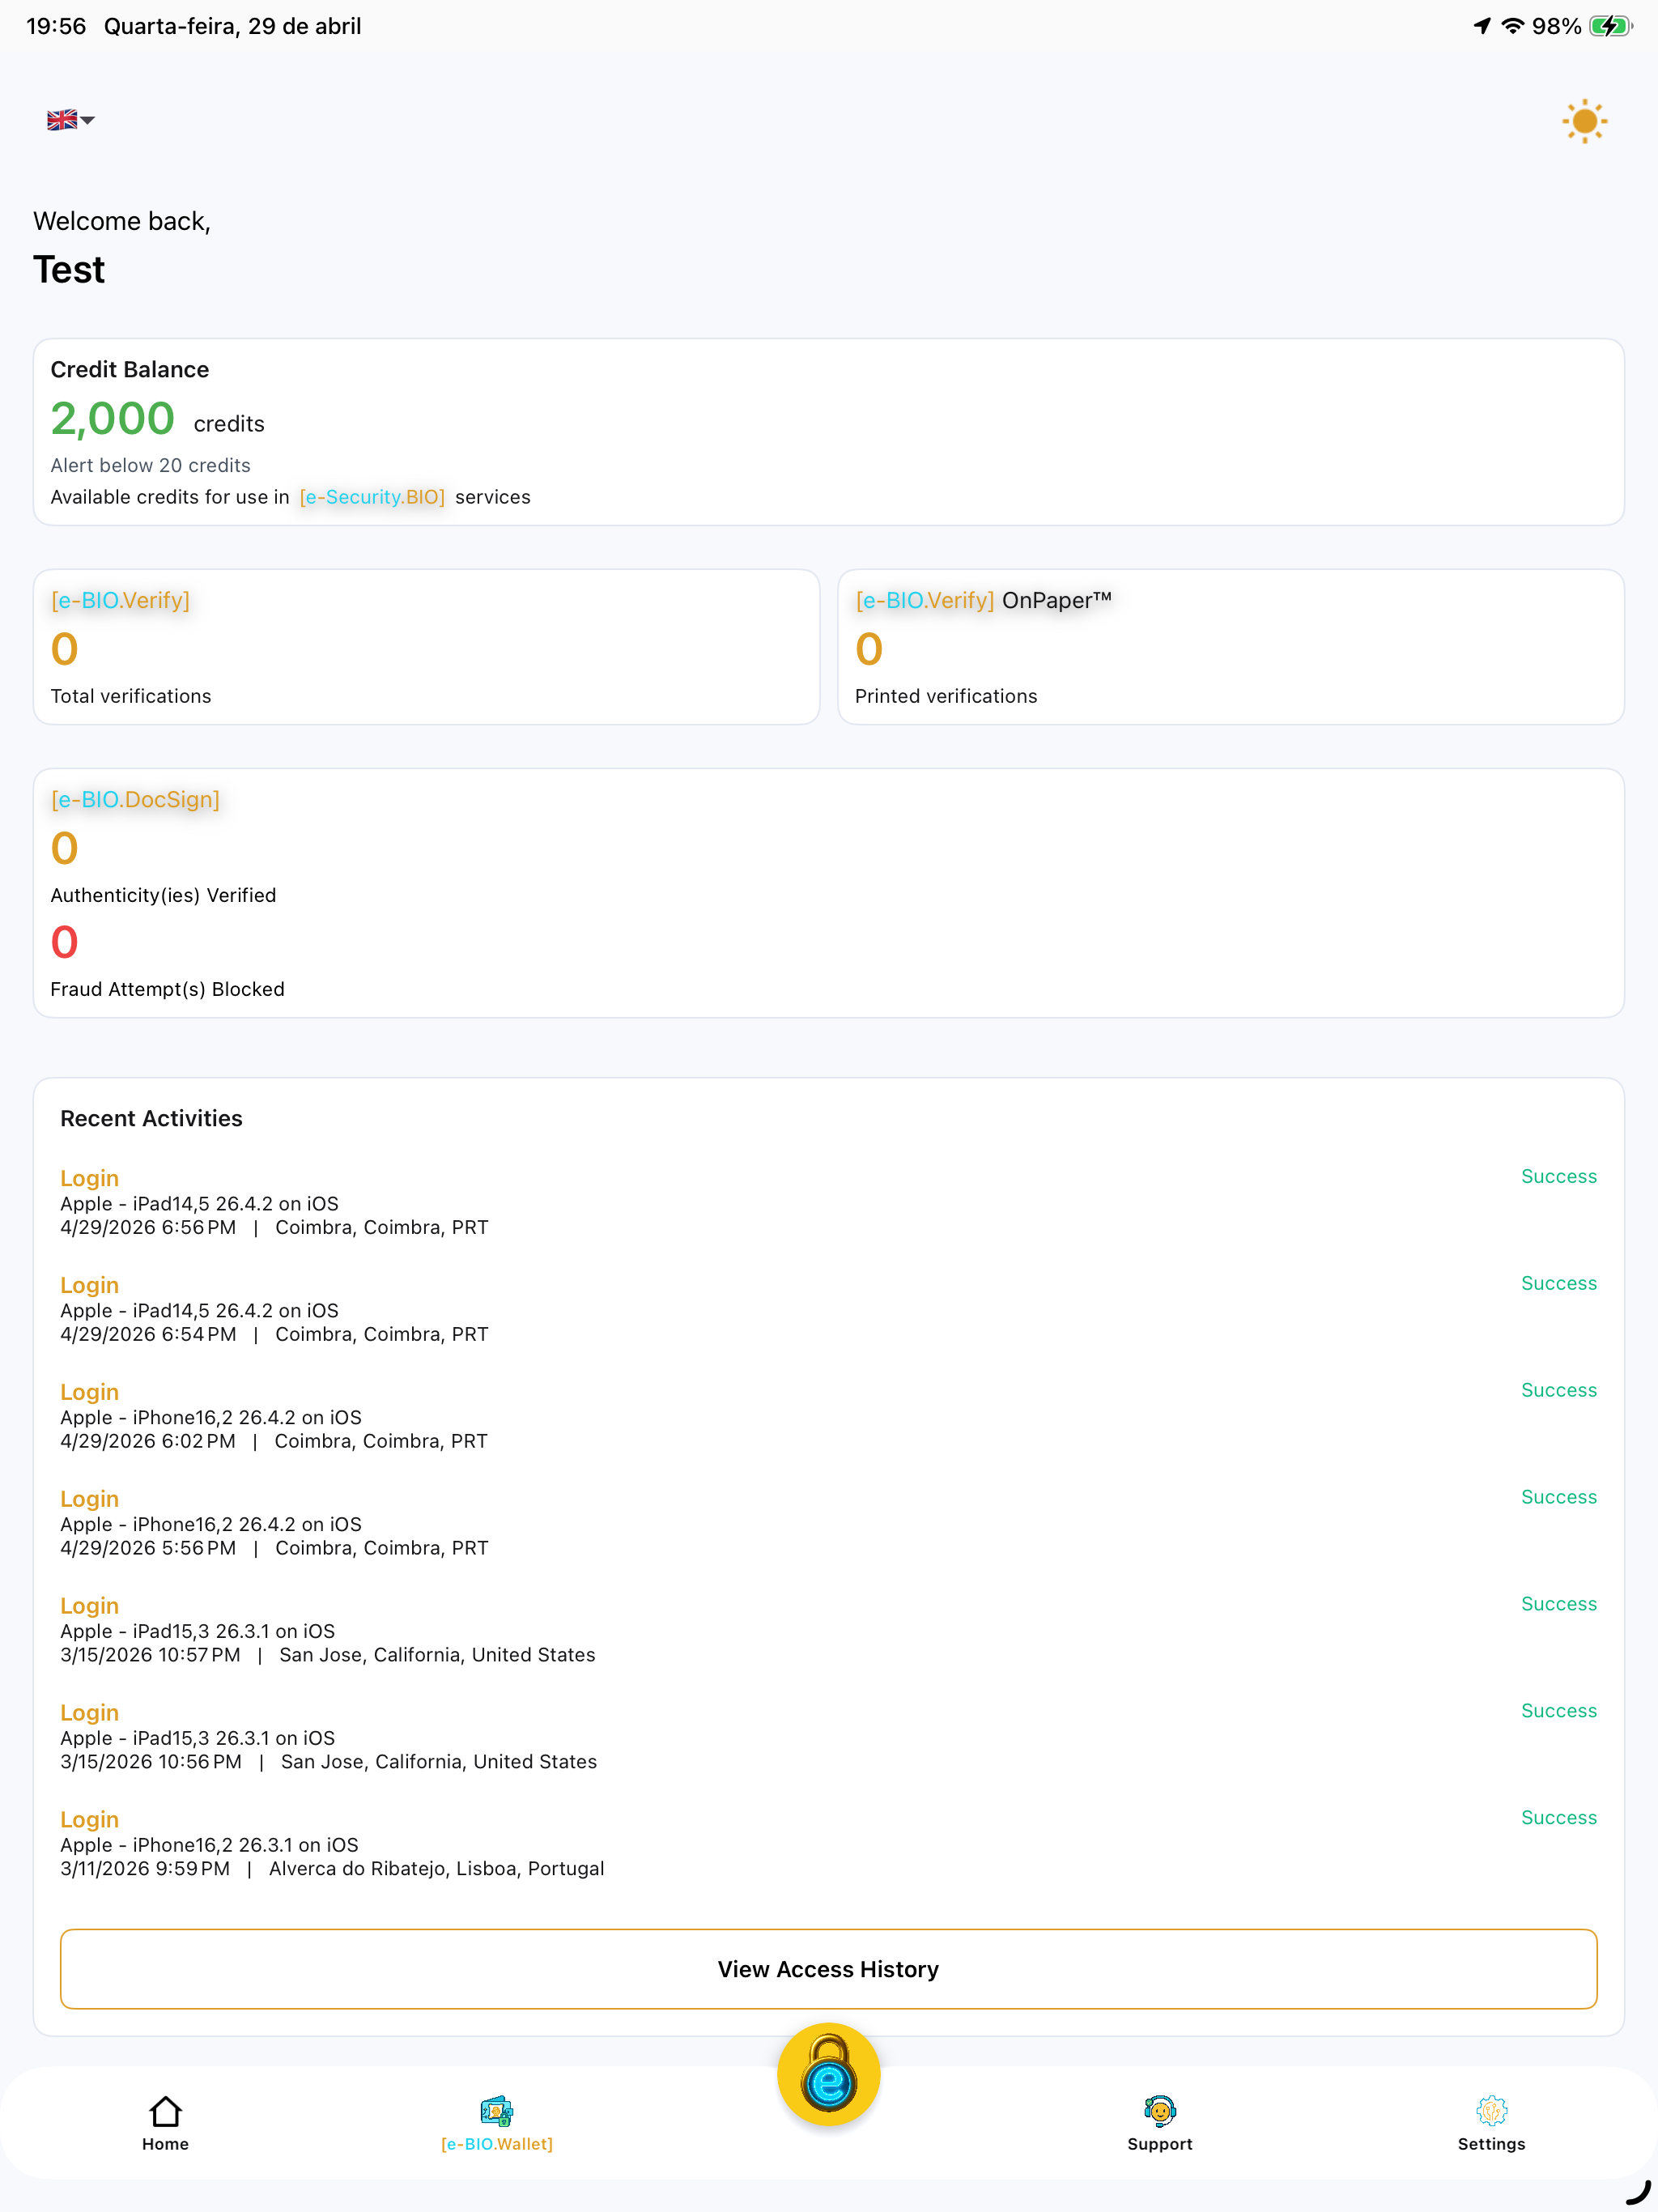Tap the Settings tab label
This screenshot has height=2212, width=1658.
[x=1491, y=2144]
